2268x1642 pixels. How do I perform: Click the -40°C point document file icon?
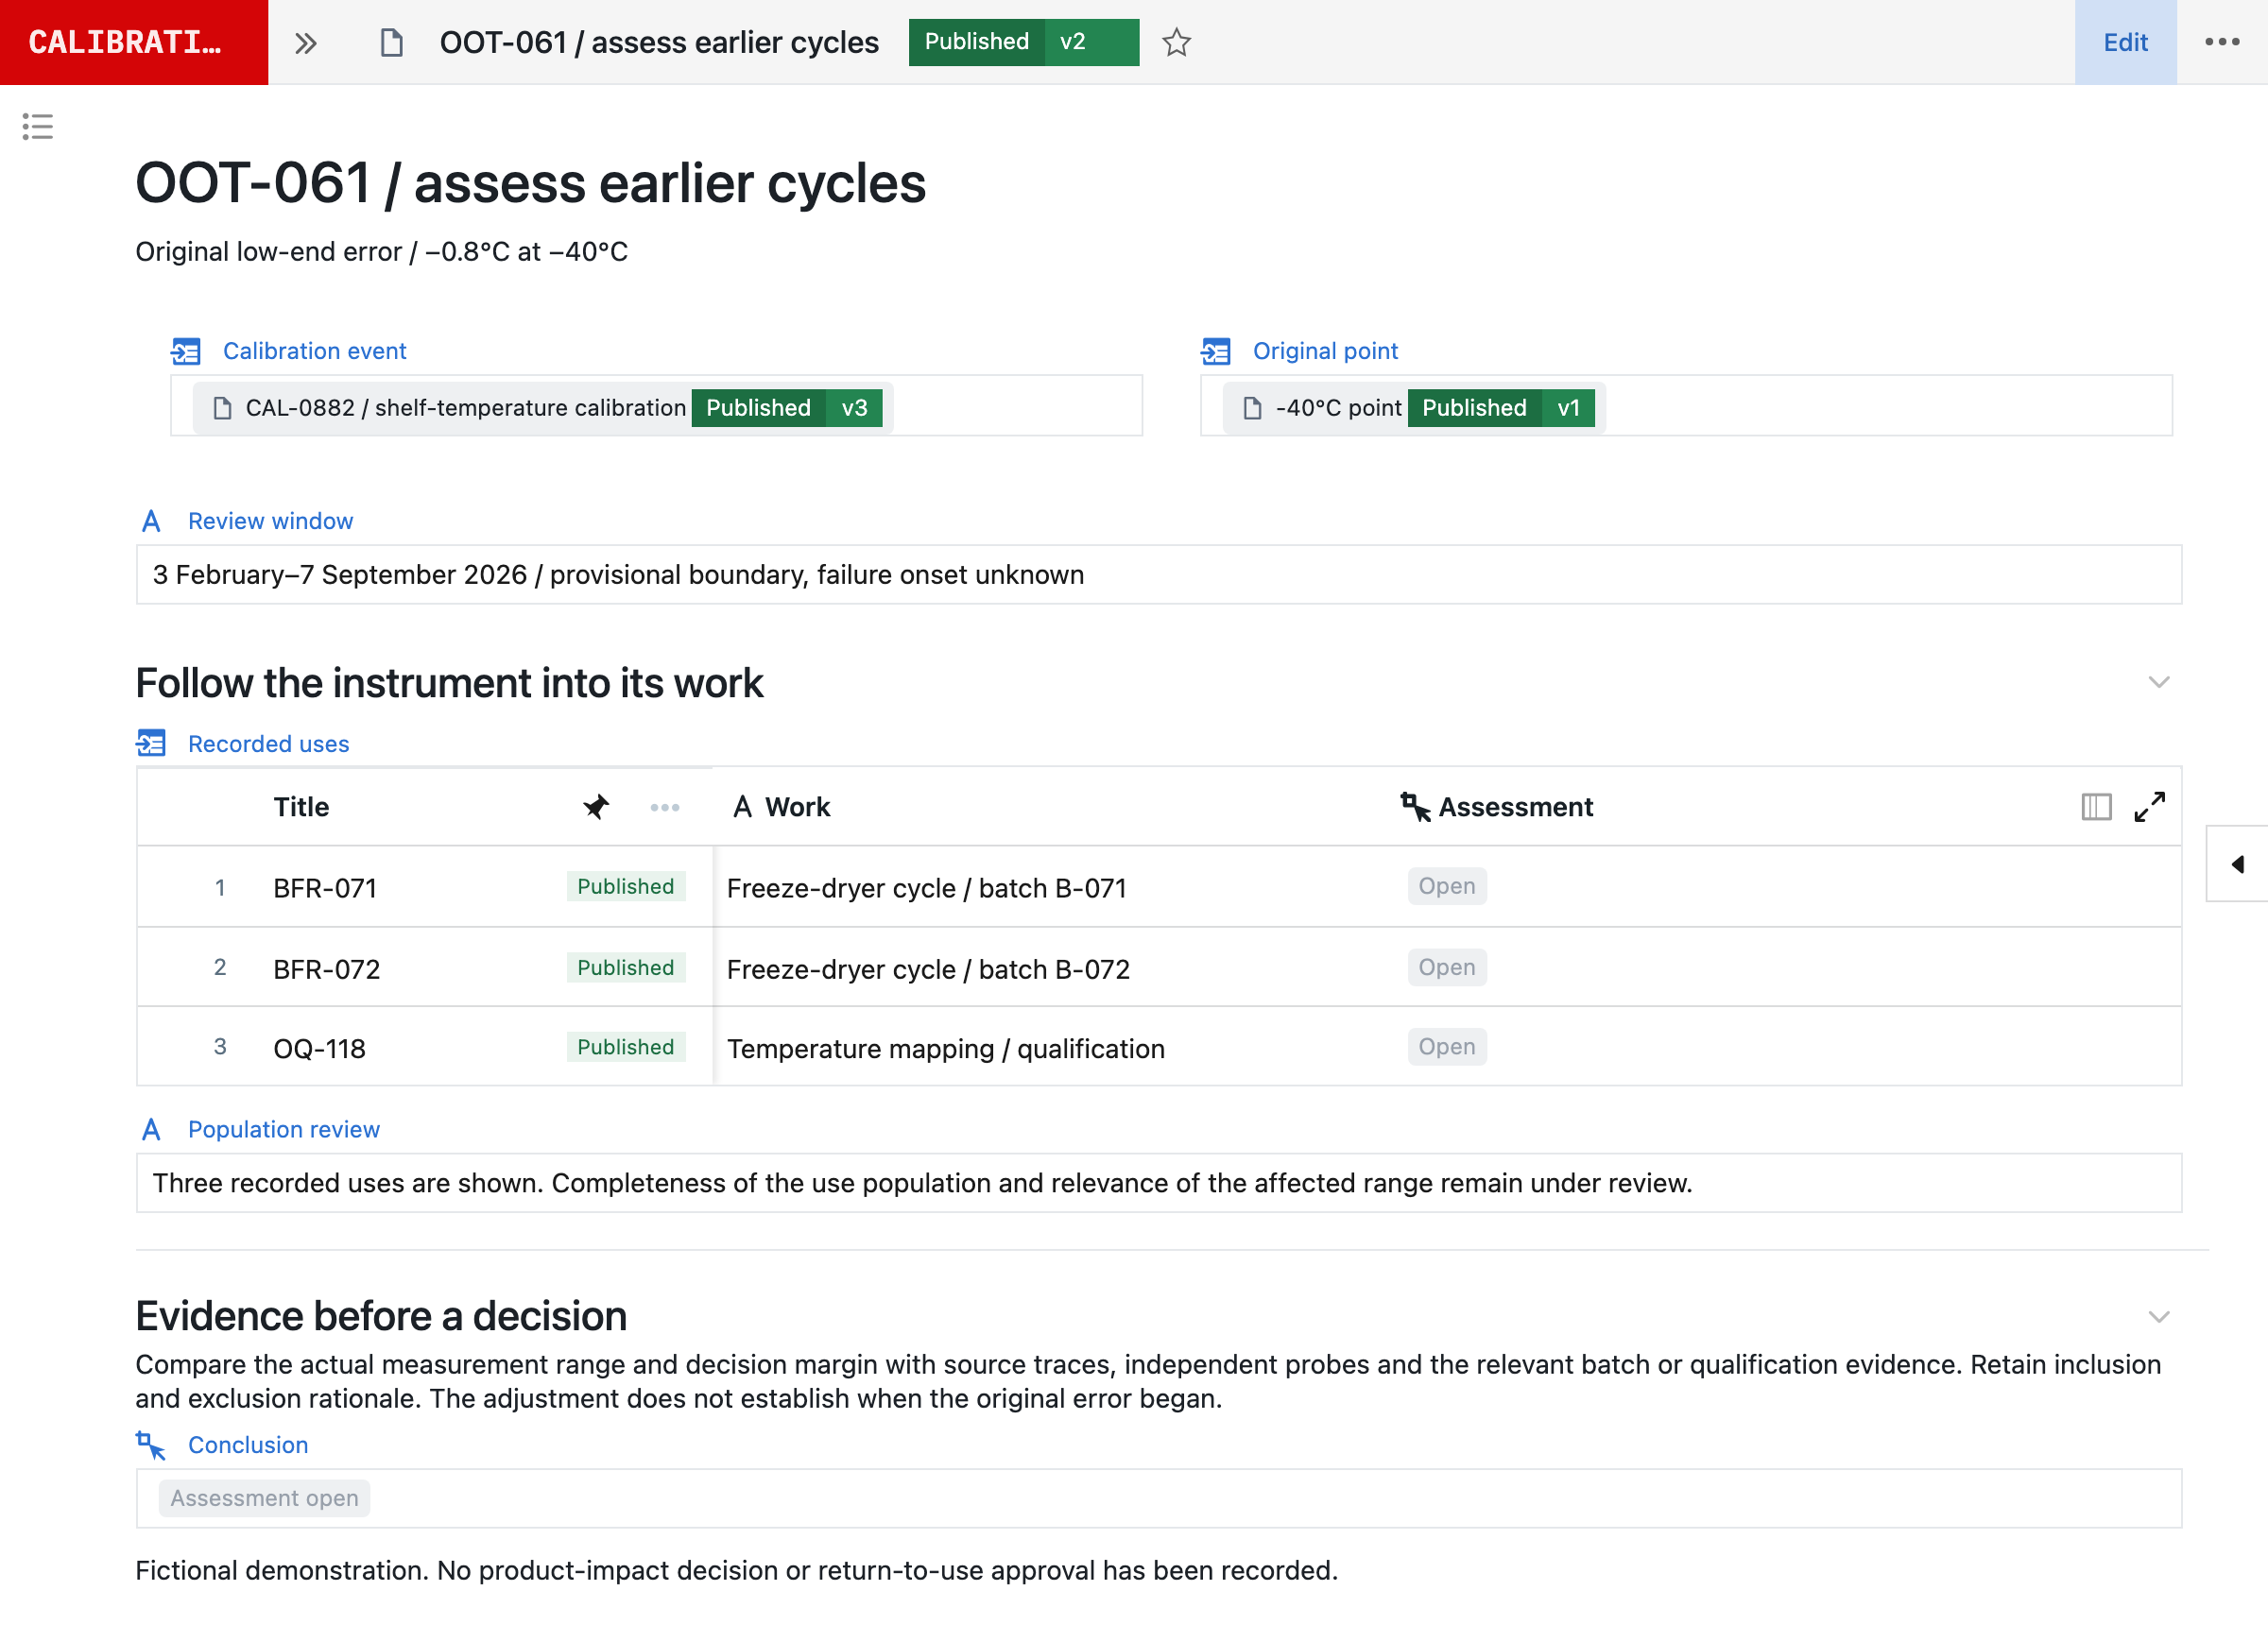coord(1252,408)
